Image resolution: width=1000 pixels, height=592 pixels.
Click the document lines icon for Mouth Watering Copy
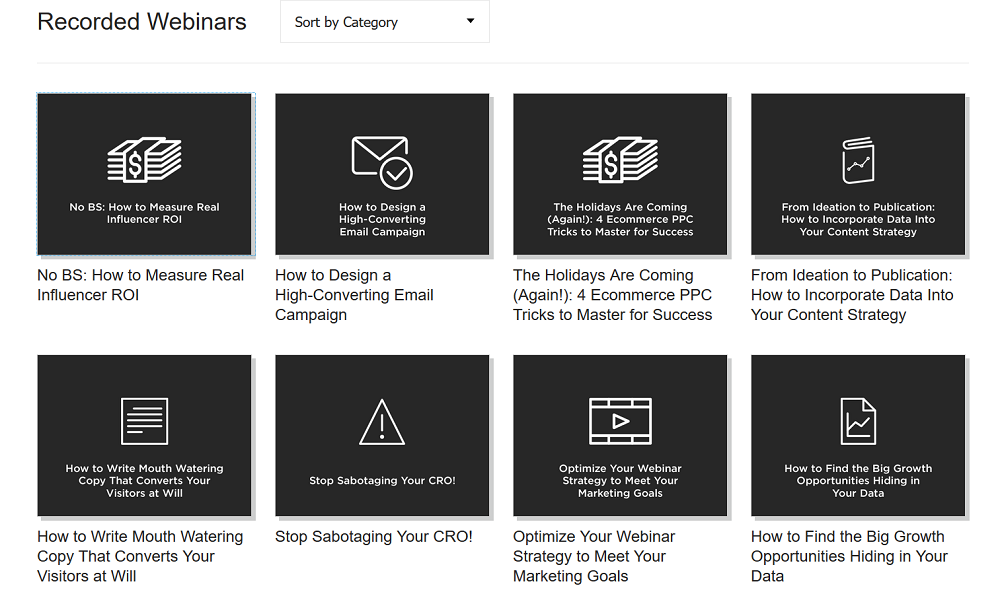click(144, 421)
